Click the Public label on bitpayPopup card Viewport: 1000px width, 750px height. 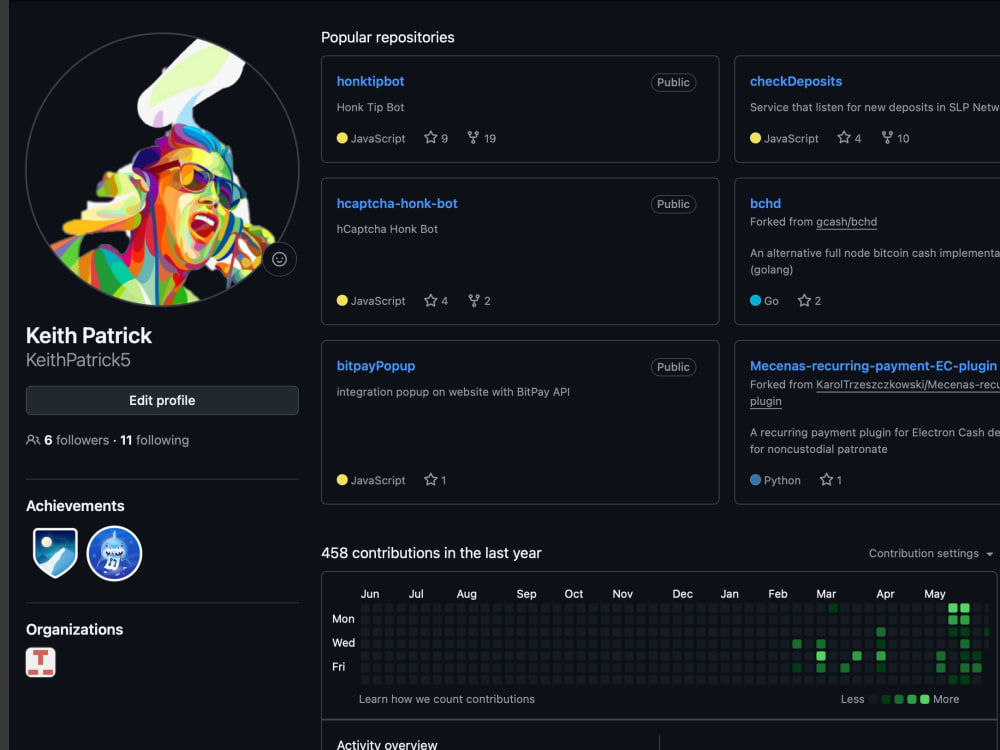pos(673,367)
